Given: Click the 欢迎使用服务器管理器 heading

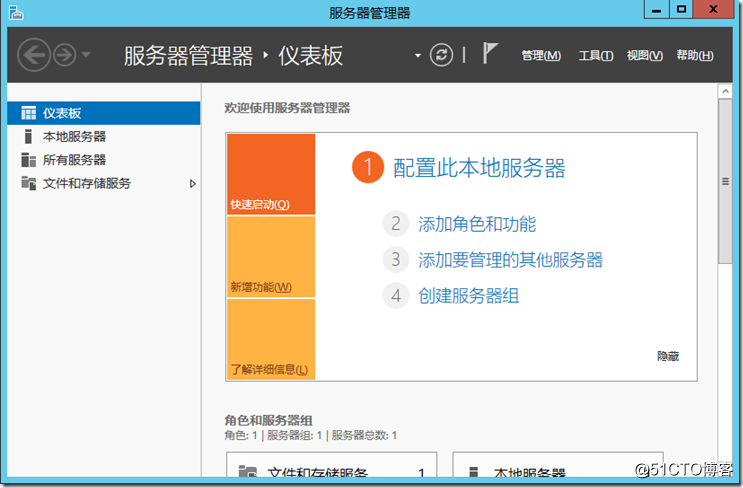Looking at the screenshot, I should (x=287, y=108).
